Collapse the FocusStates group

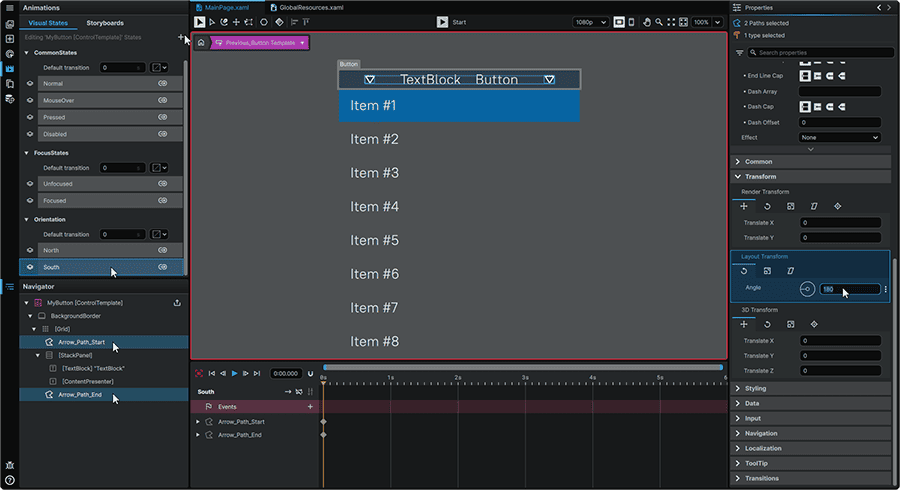[x=26, y=153]
